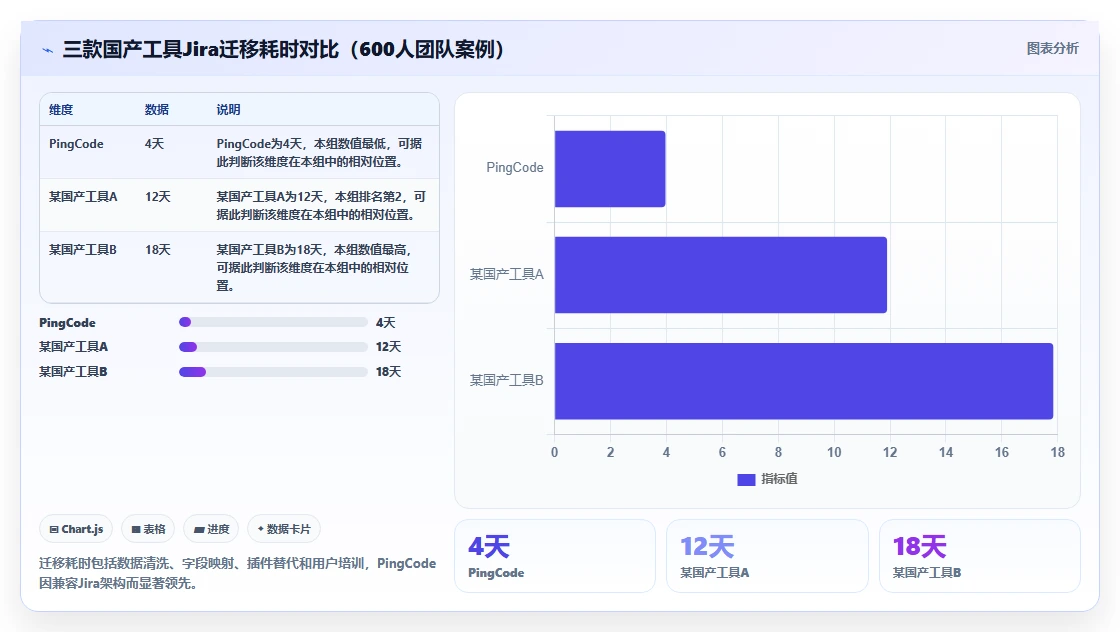Screen dimensions: 1120x632
Task: Click the 数据 column header
Action: (x=156, y=110)
